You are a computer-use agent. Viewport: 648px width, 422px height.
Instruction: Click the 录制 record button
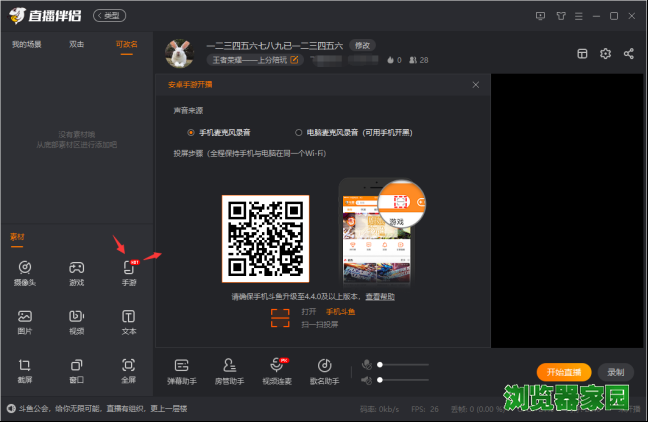(615, 372)
